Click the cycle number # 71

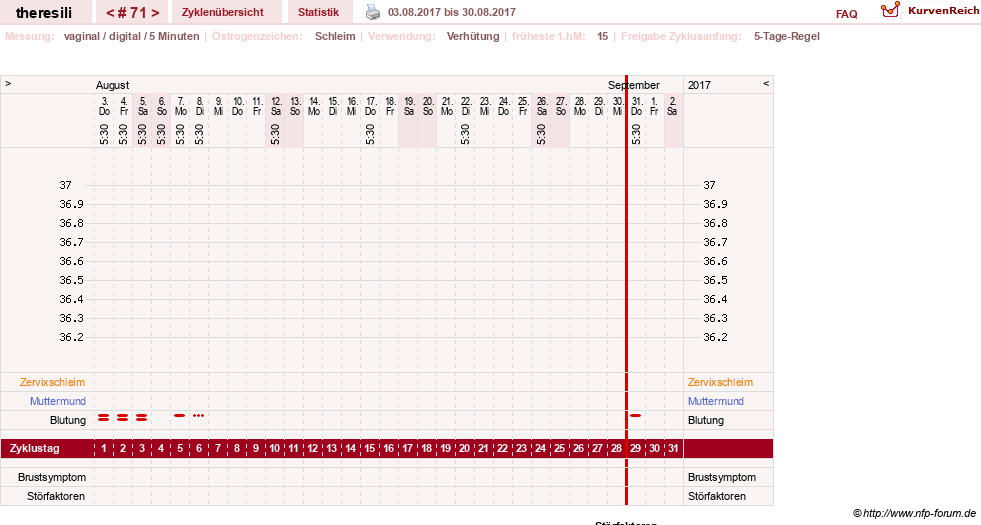click(x=132, y=13)
